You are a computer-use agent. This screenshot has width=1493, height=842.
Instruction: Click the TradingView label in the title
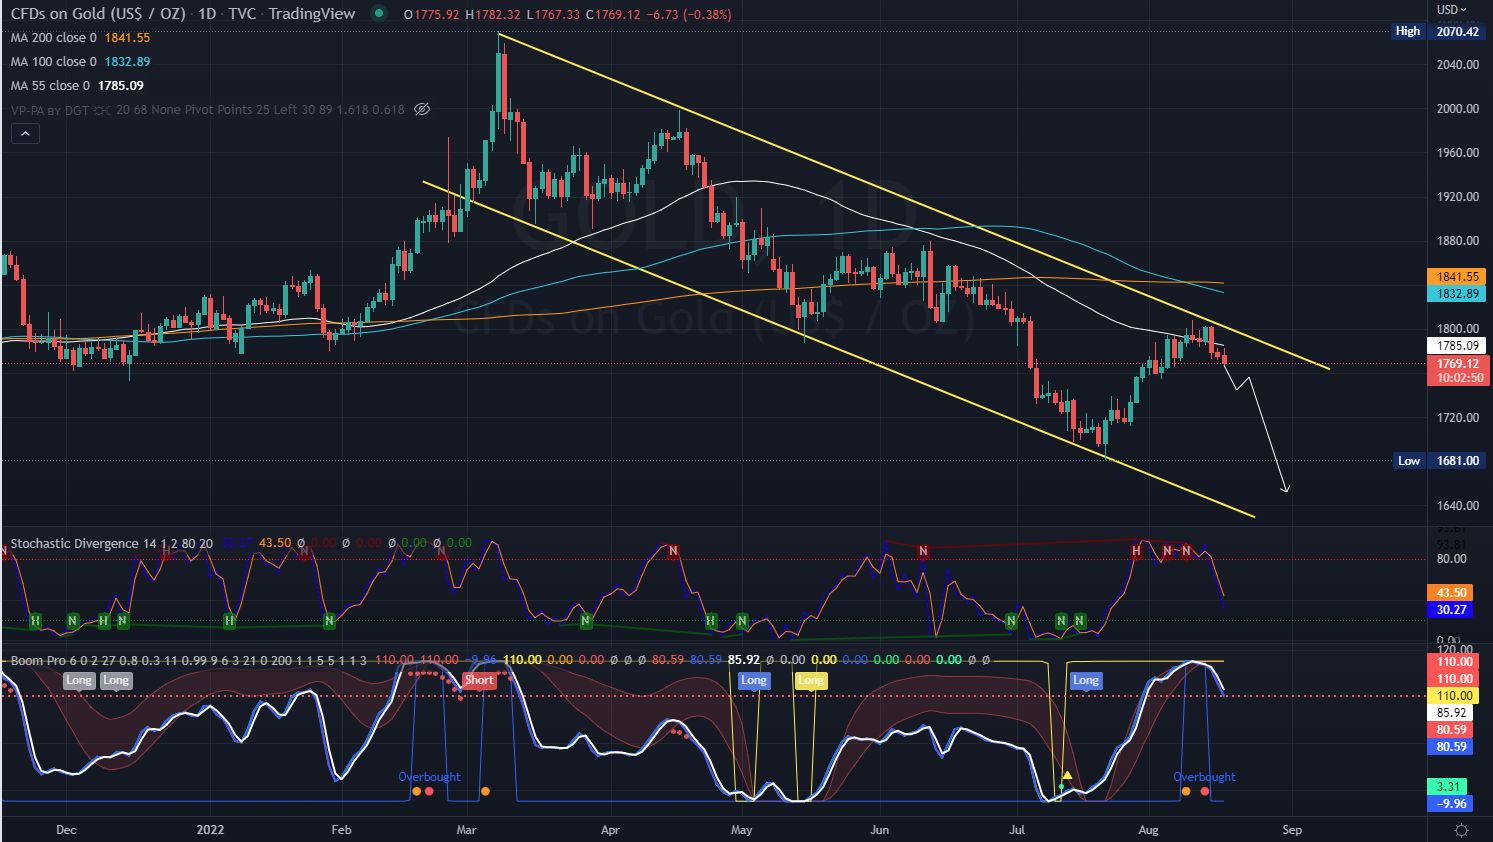[x=312, y=14]
